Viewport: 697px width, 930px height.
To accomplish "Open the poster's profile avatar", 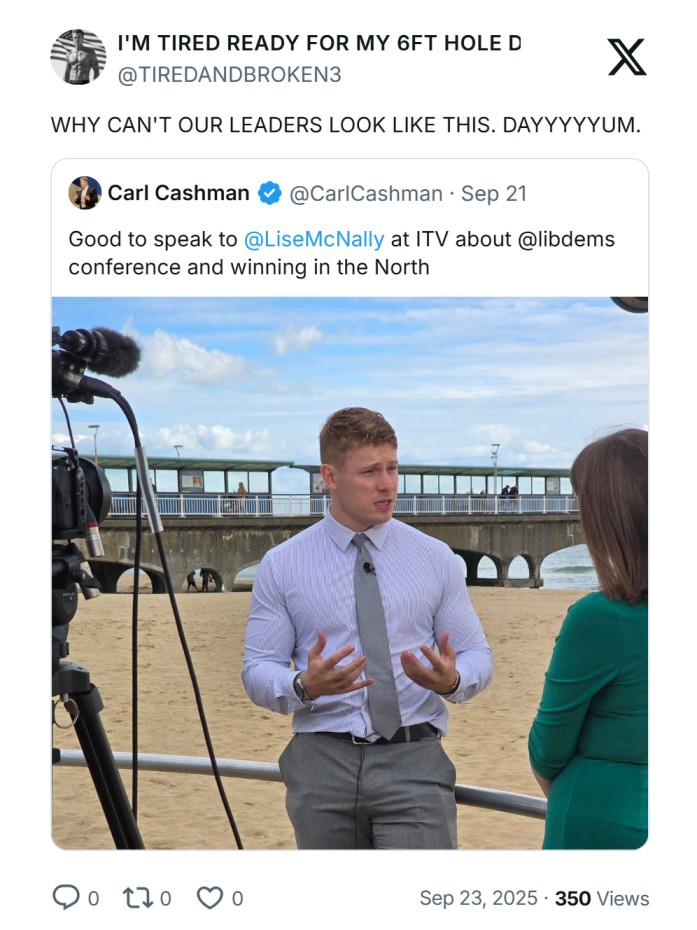I will coord(78,57).
